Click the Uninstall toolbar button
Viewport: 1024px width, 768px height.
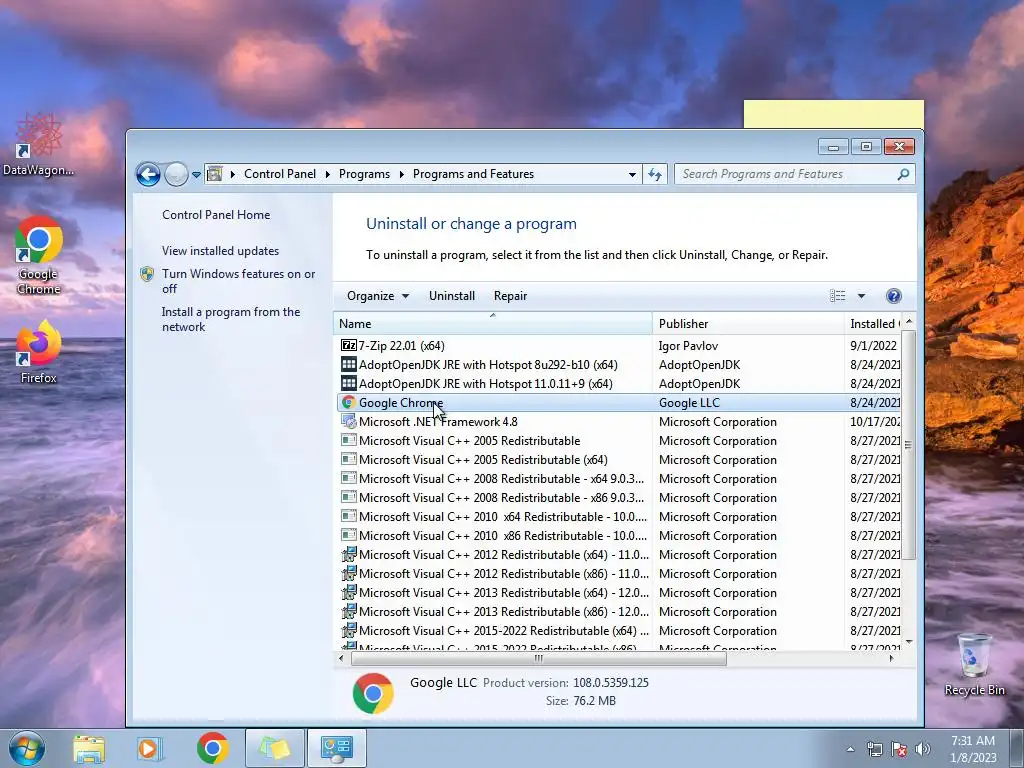[451, 296]
